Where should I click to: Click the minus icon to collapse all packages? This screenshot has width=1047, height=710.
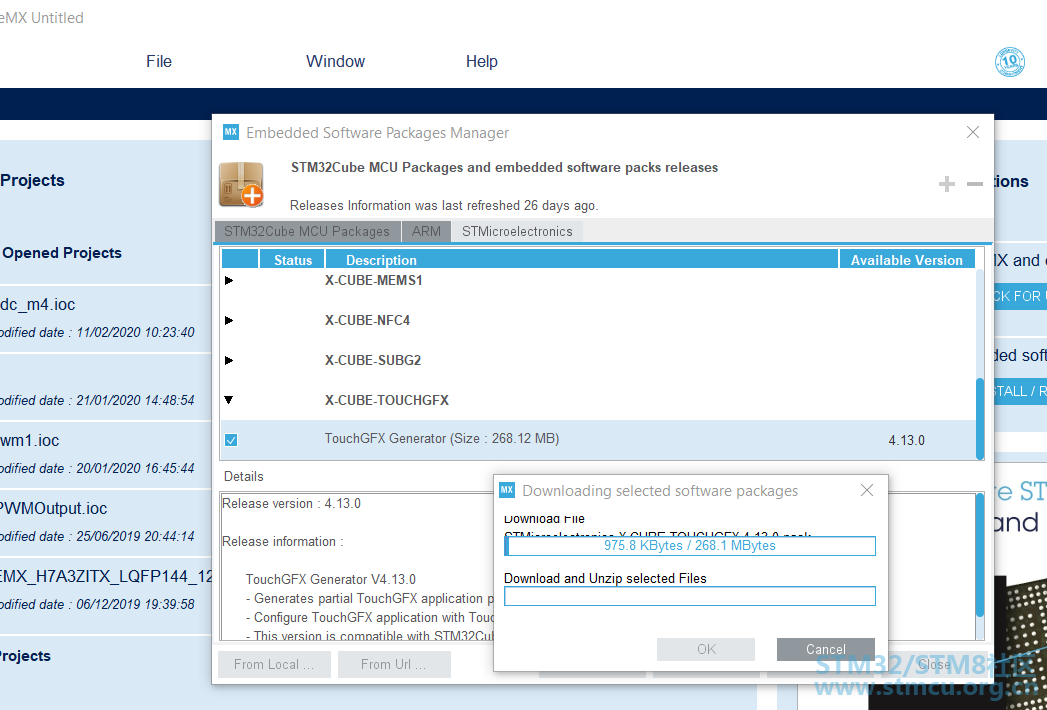click(x=975, y=184)
